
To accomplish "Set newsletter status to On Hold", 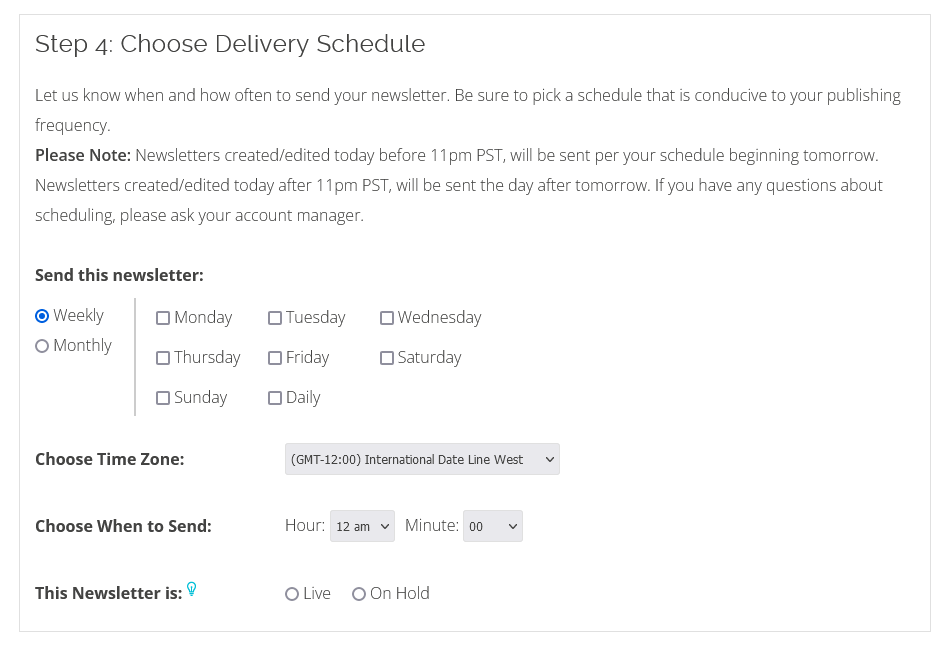I will (359, 594).
